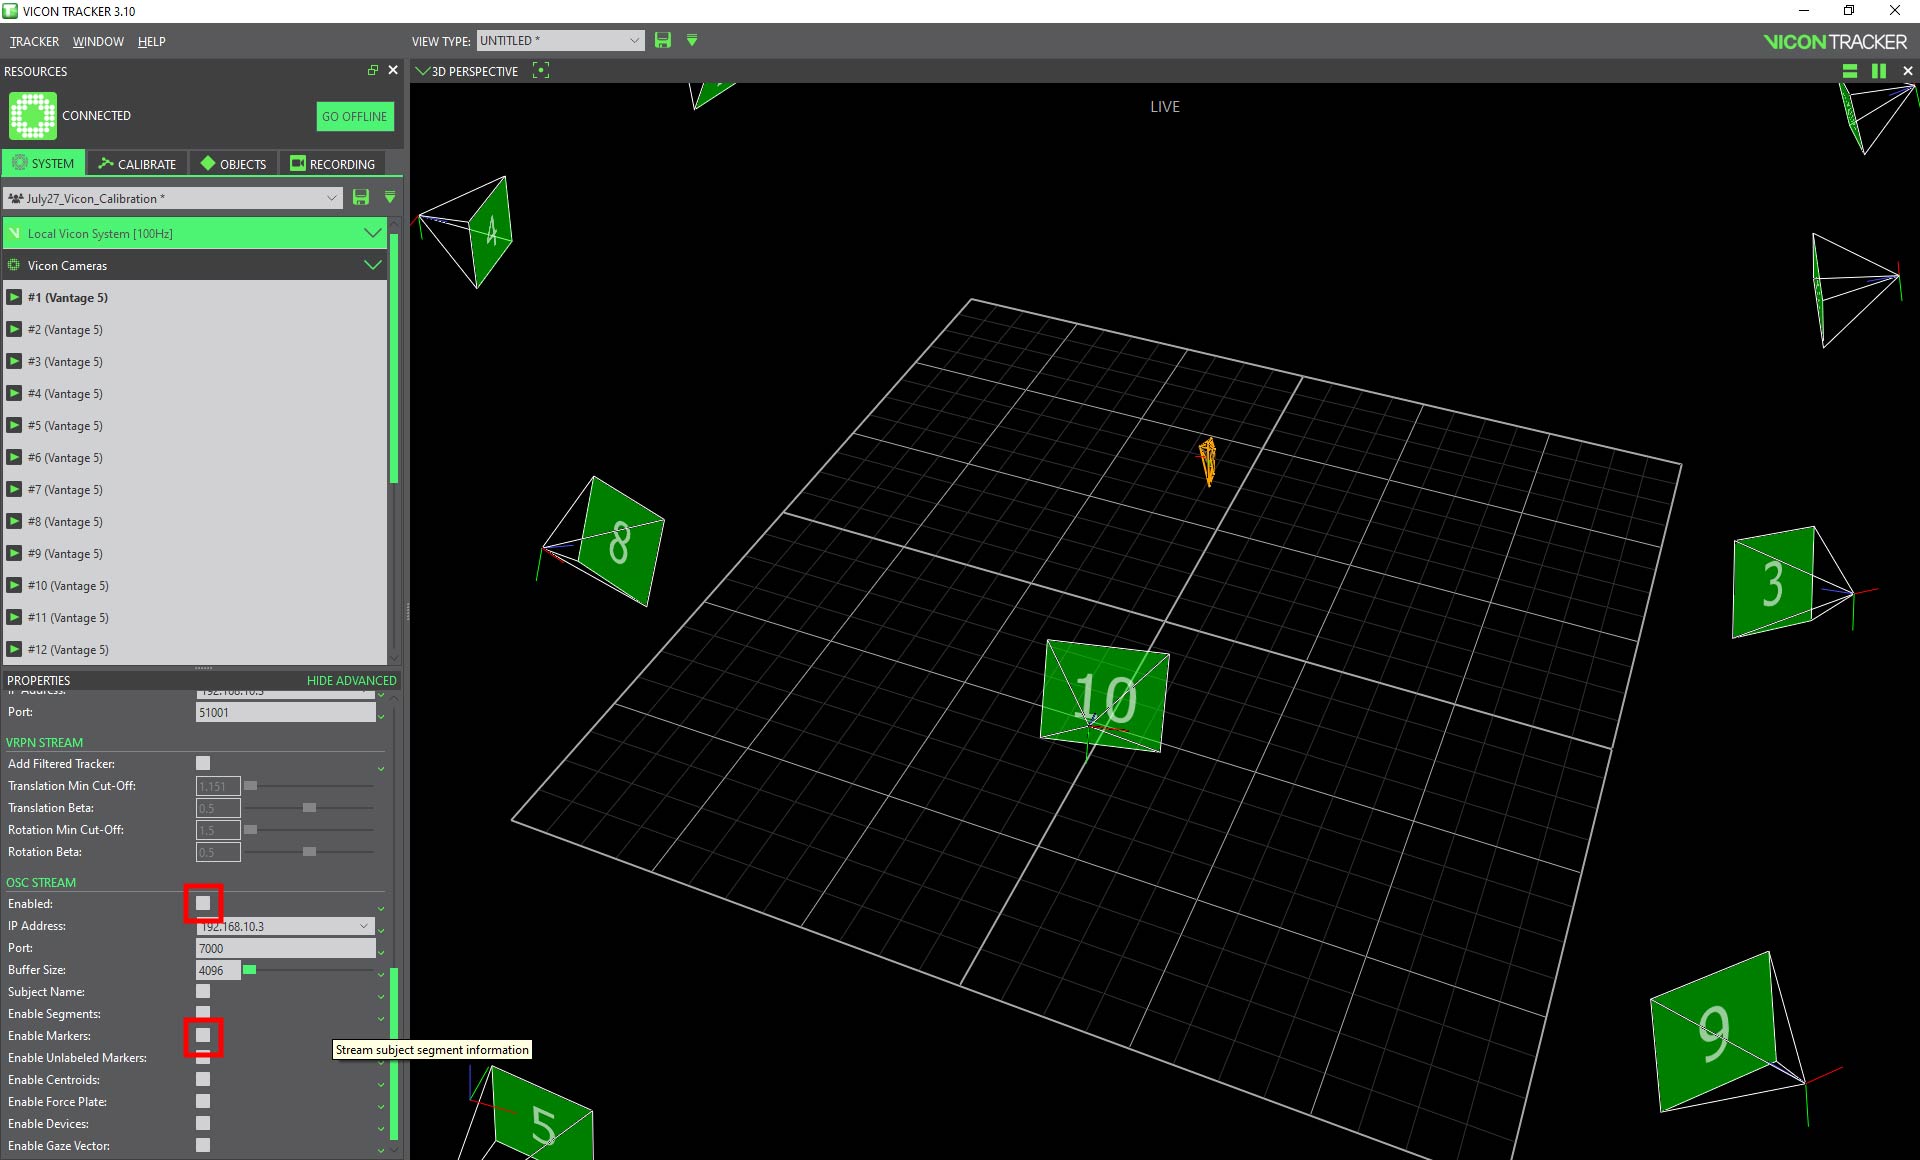Split the view horizontally with the two-bar icon
The width and height of the screenshot is (1920, 1160).
(1850, 71)
